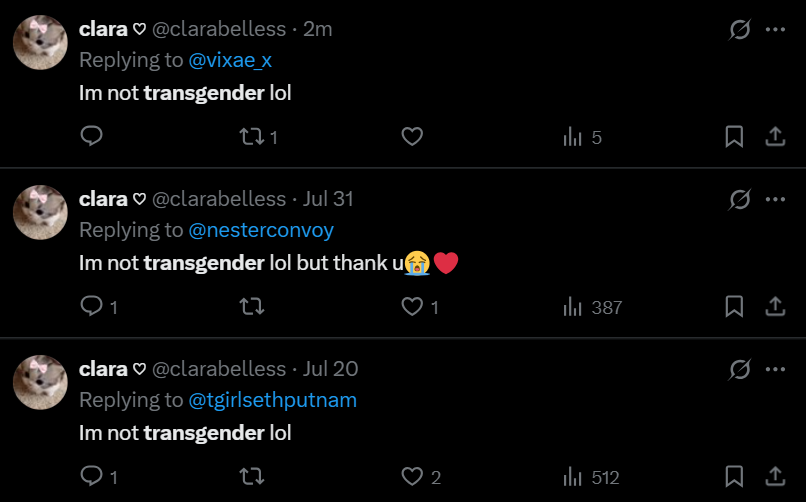806x502 pixels.
Task: Like the Jul 31 tweet
Action: coord(412,307)
